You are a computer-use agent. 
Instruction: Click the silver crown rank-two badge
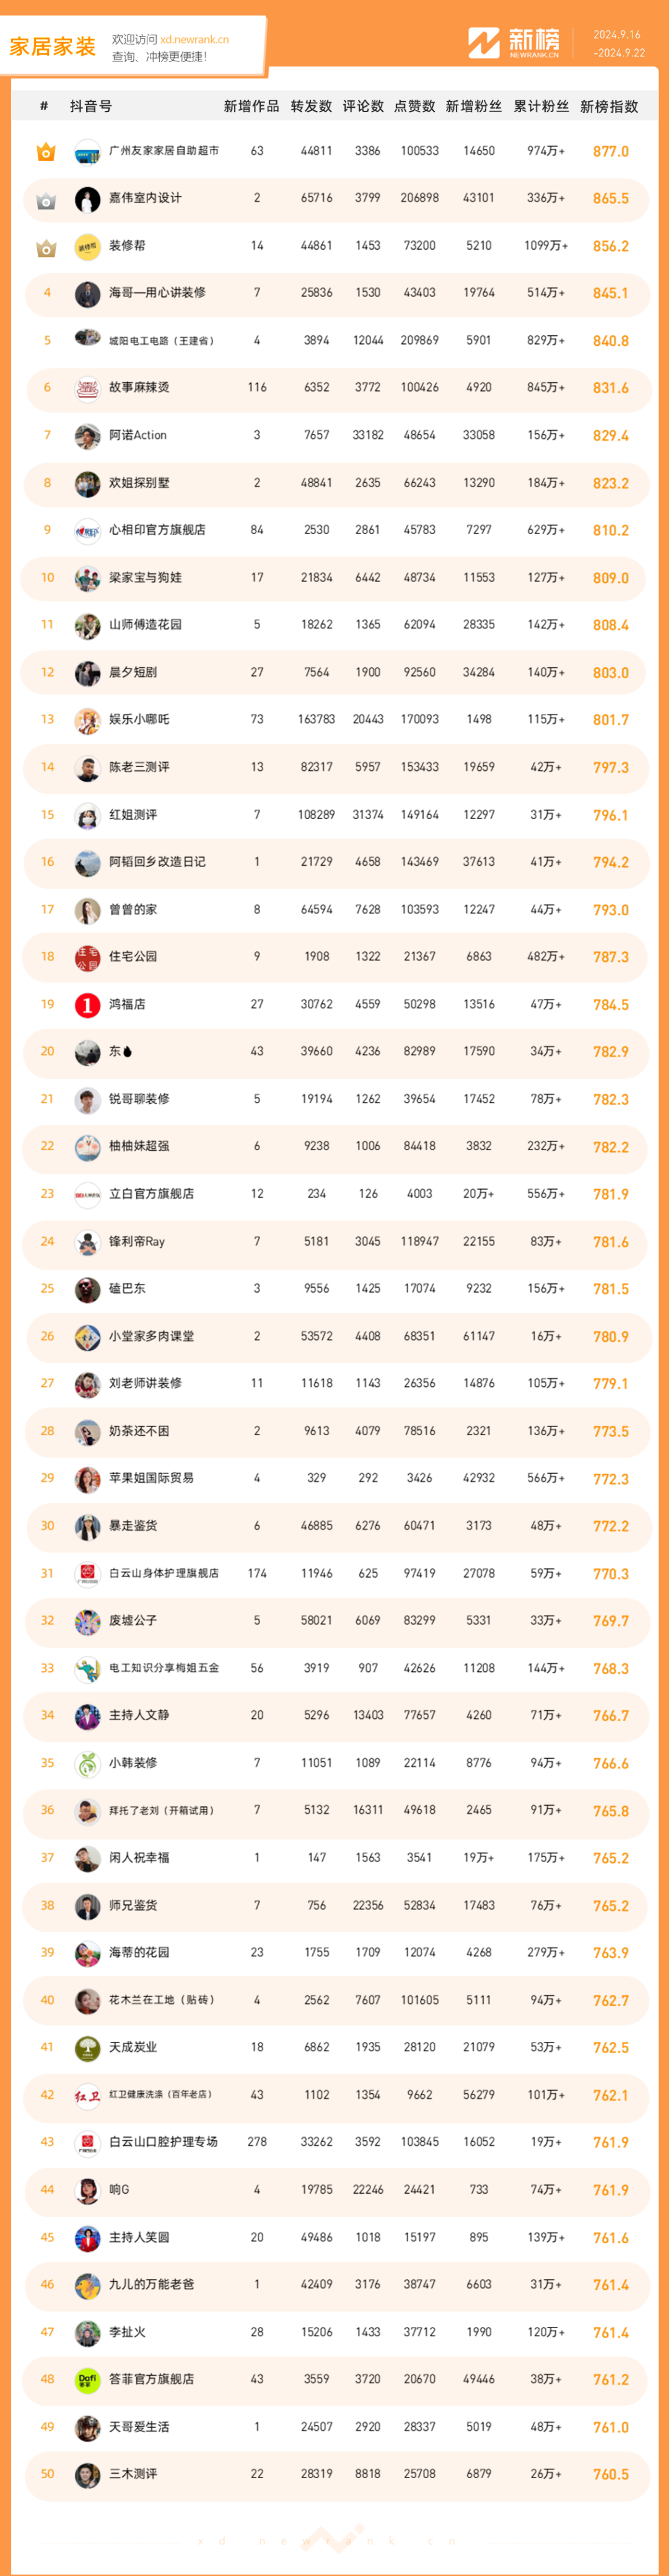[x=46, y=200]
